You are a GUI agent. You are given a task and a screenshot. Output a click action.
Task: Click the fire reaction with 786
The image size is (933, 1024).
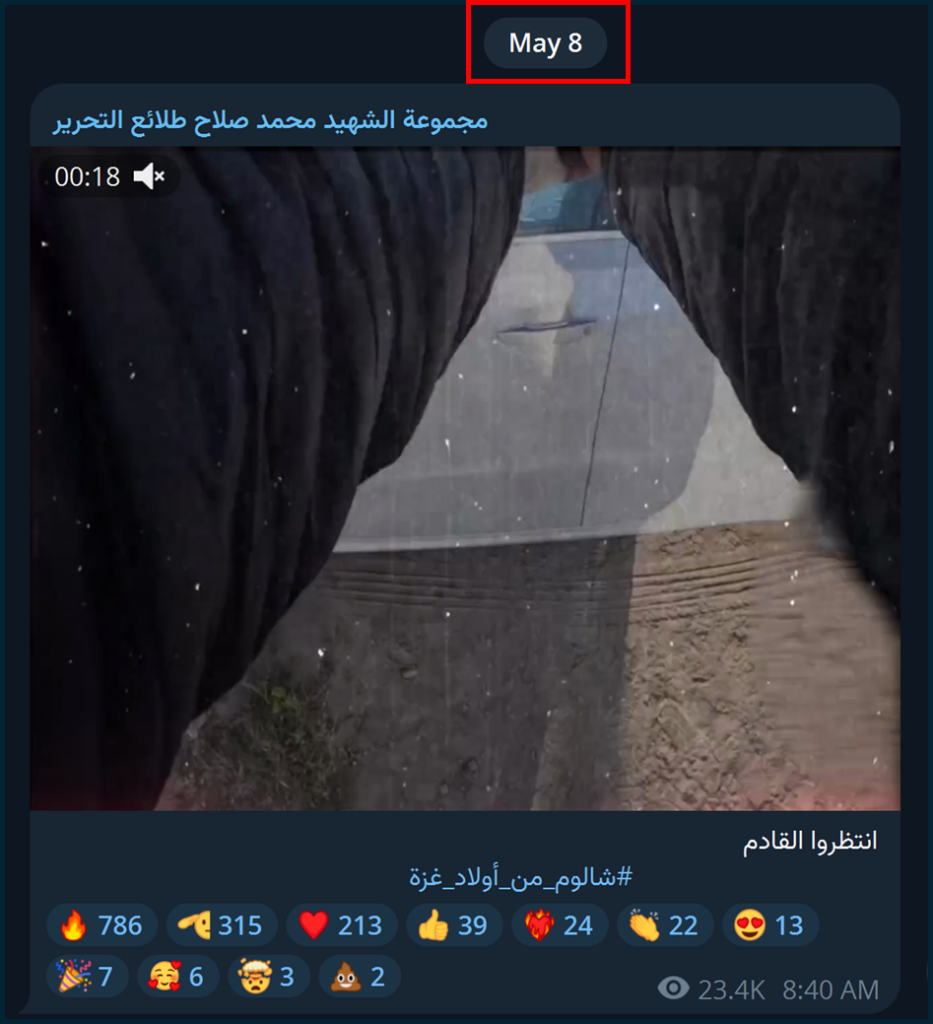(101, 925)
